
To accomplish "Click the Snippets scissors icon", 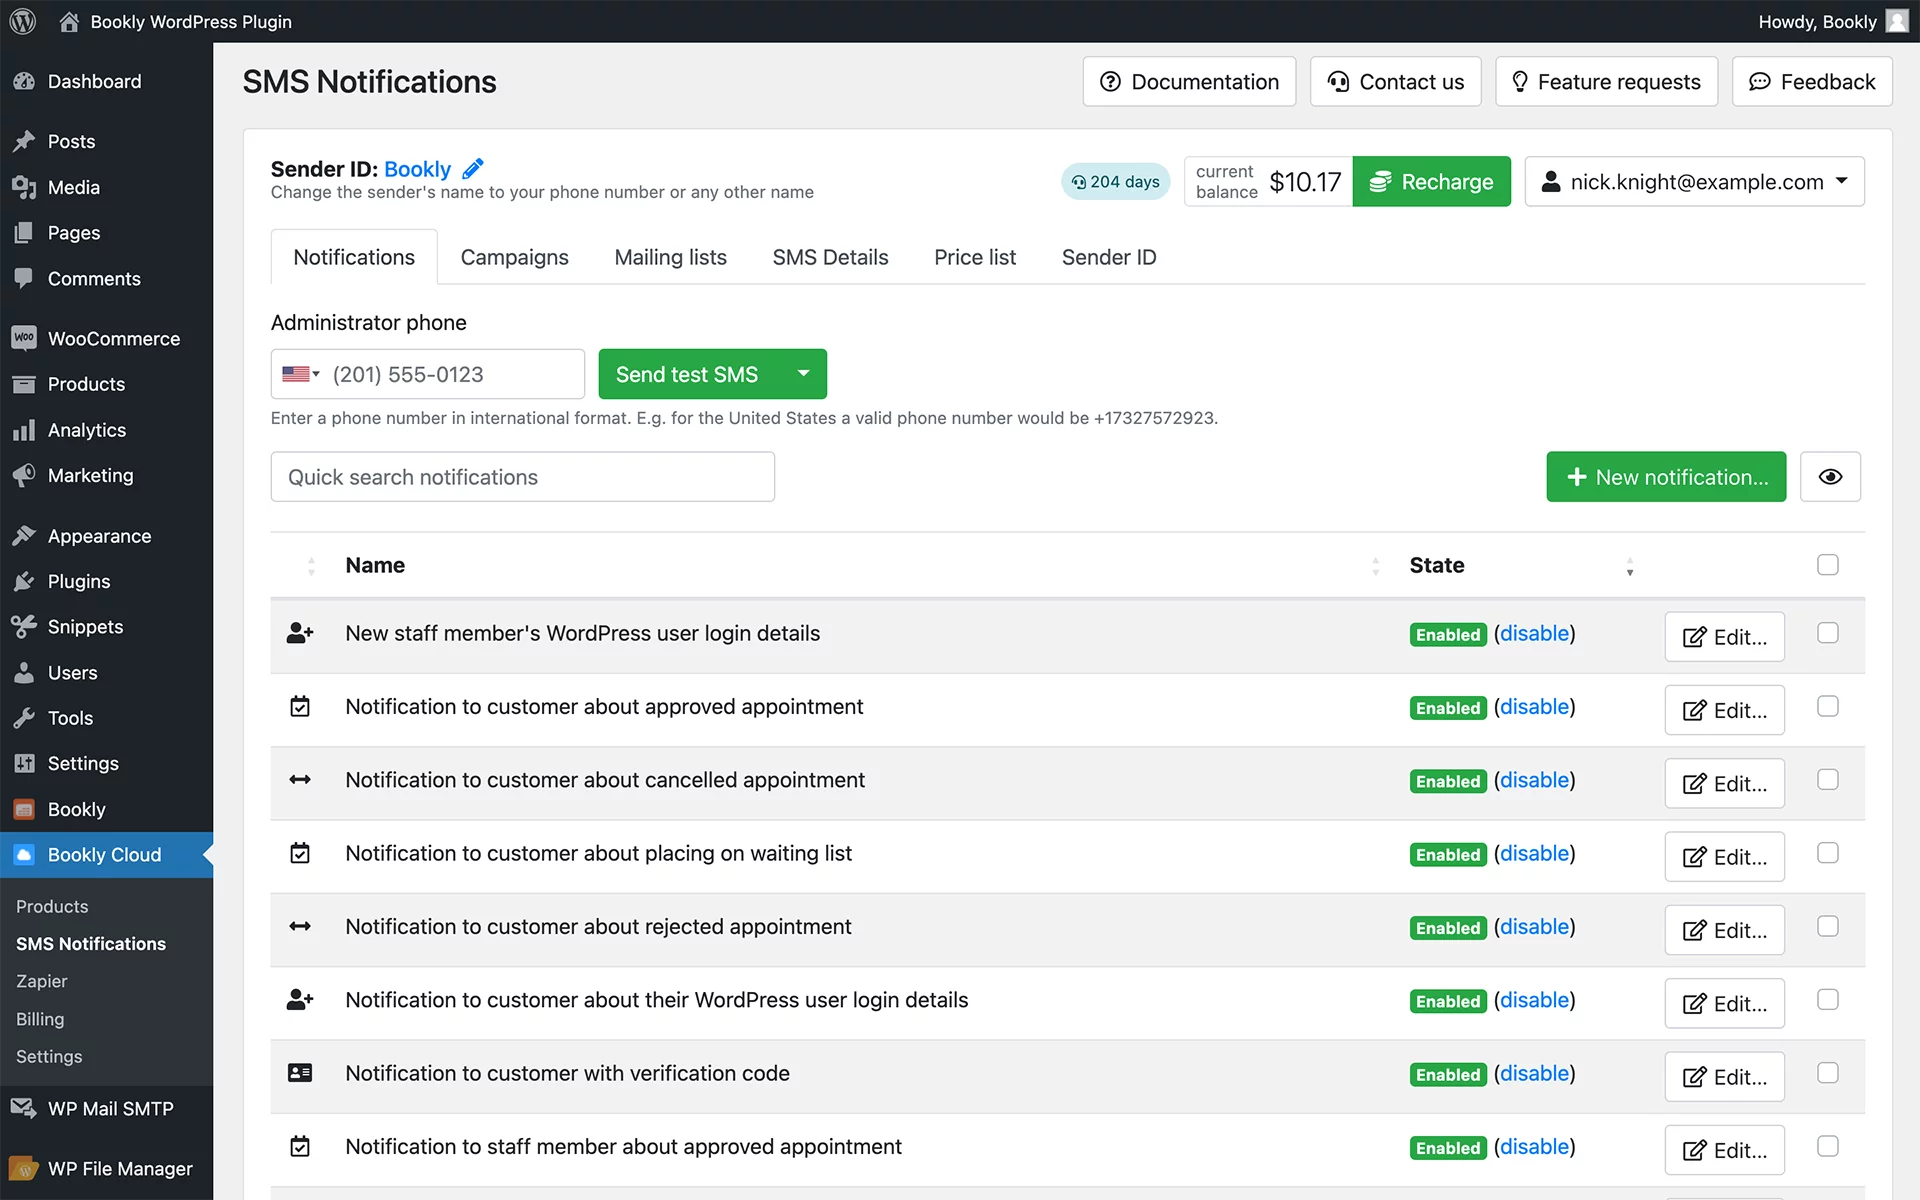I will coord(24,627).
